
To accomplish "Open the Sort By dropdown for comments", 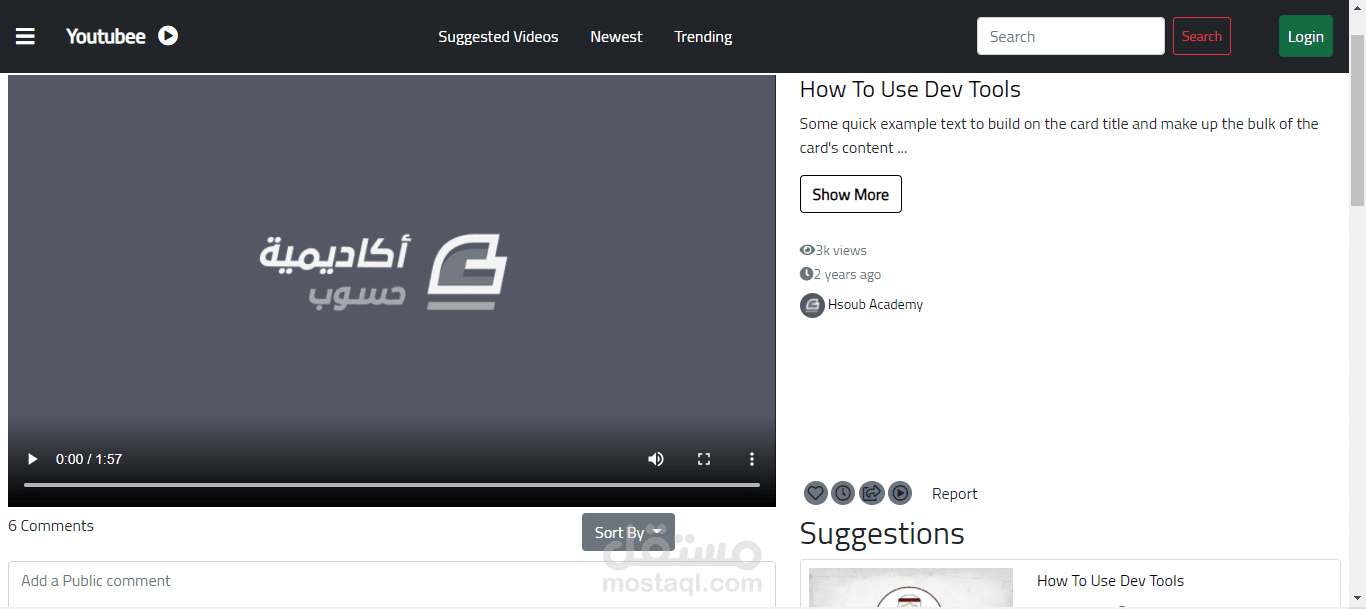I will pyautogui.click(x=628, y=532).
